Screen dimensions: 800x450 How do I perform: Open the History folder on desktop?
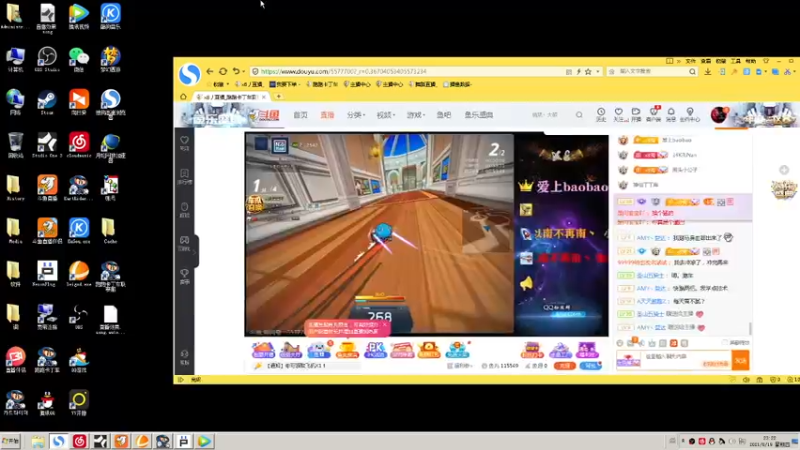click(15, 188)
